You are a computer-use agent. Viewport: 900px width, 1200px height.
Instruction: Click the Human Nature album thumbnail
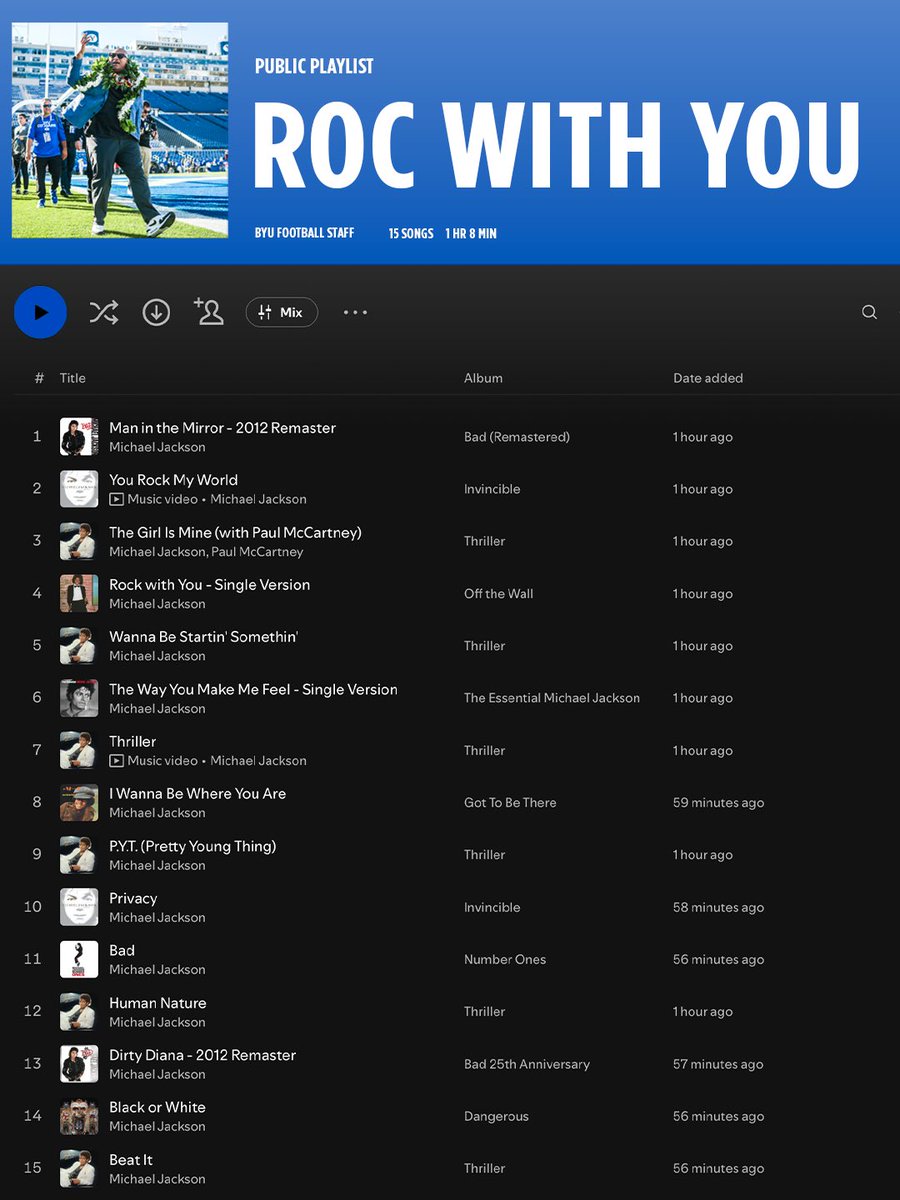[x=79, y=1012]
